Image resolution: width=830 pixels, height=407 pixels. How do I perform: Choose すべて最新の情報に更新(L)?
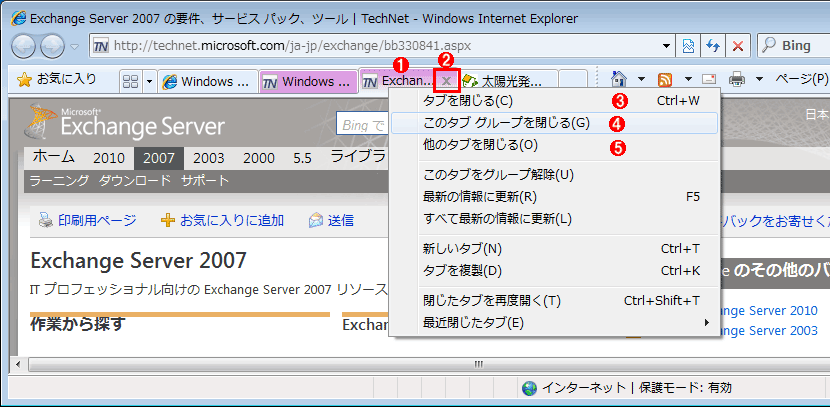click(554, 219)
